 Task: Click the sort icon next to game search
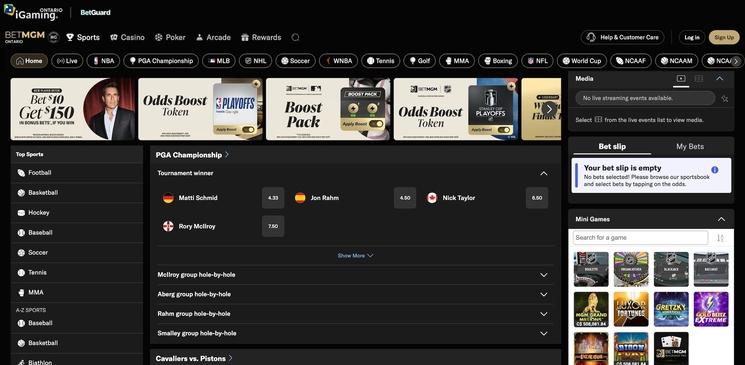pos(720,238)
